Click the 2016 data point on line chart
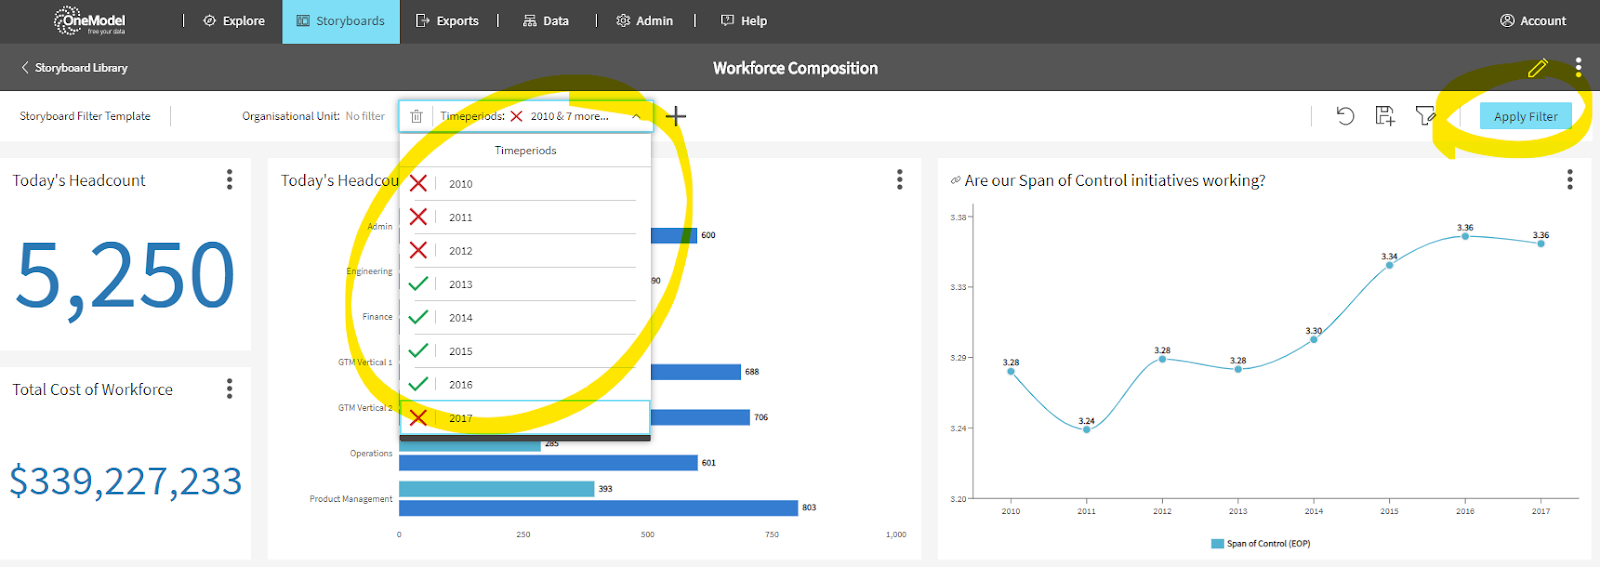The image size is (1600, 567). (1465, 236)
